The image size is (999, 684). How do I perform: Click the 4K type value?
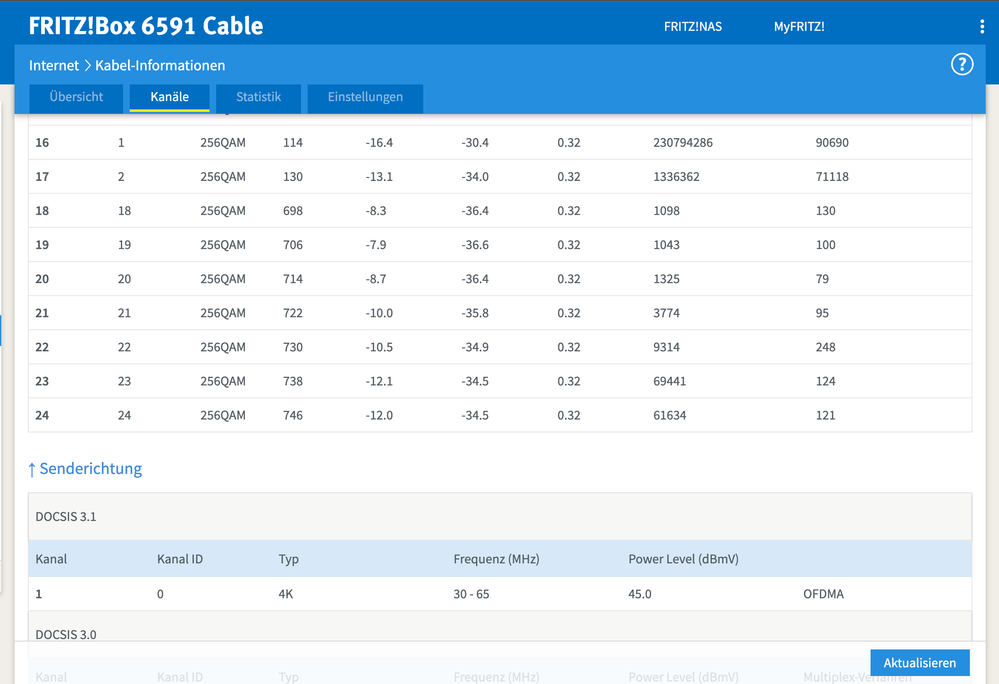pyautogui.click(x=285, y=594)
